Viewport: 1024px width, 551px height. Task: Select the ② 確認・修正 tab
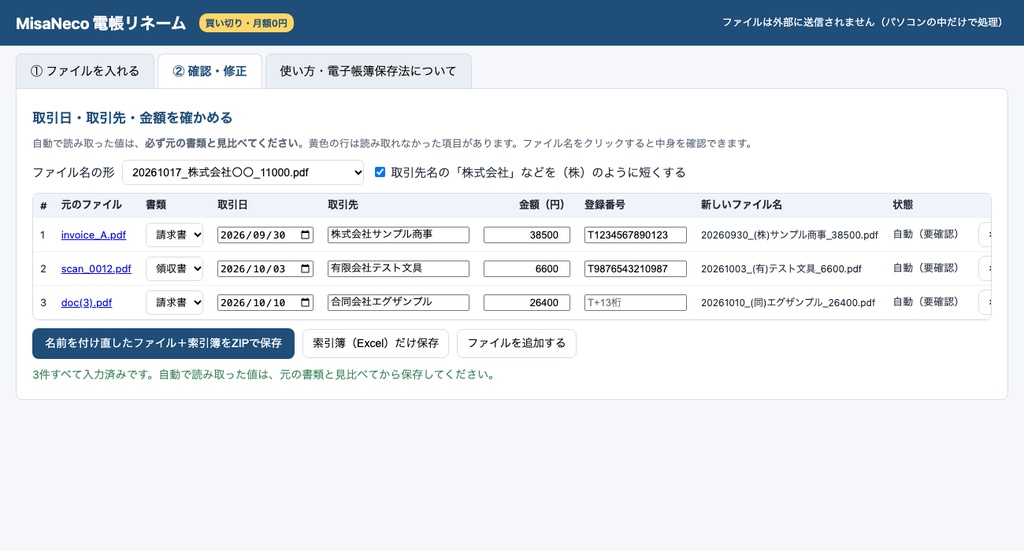210,71
